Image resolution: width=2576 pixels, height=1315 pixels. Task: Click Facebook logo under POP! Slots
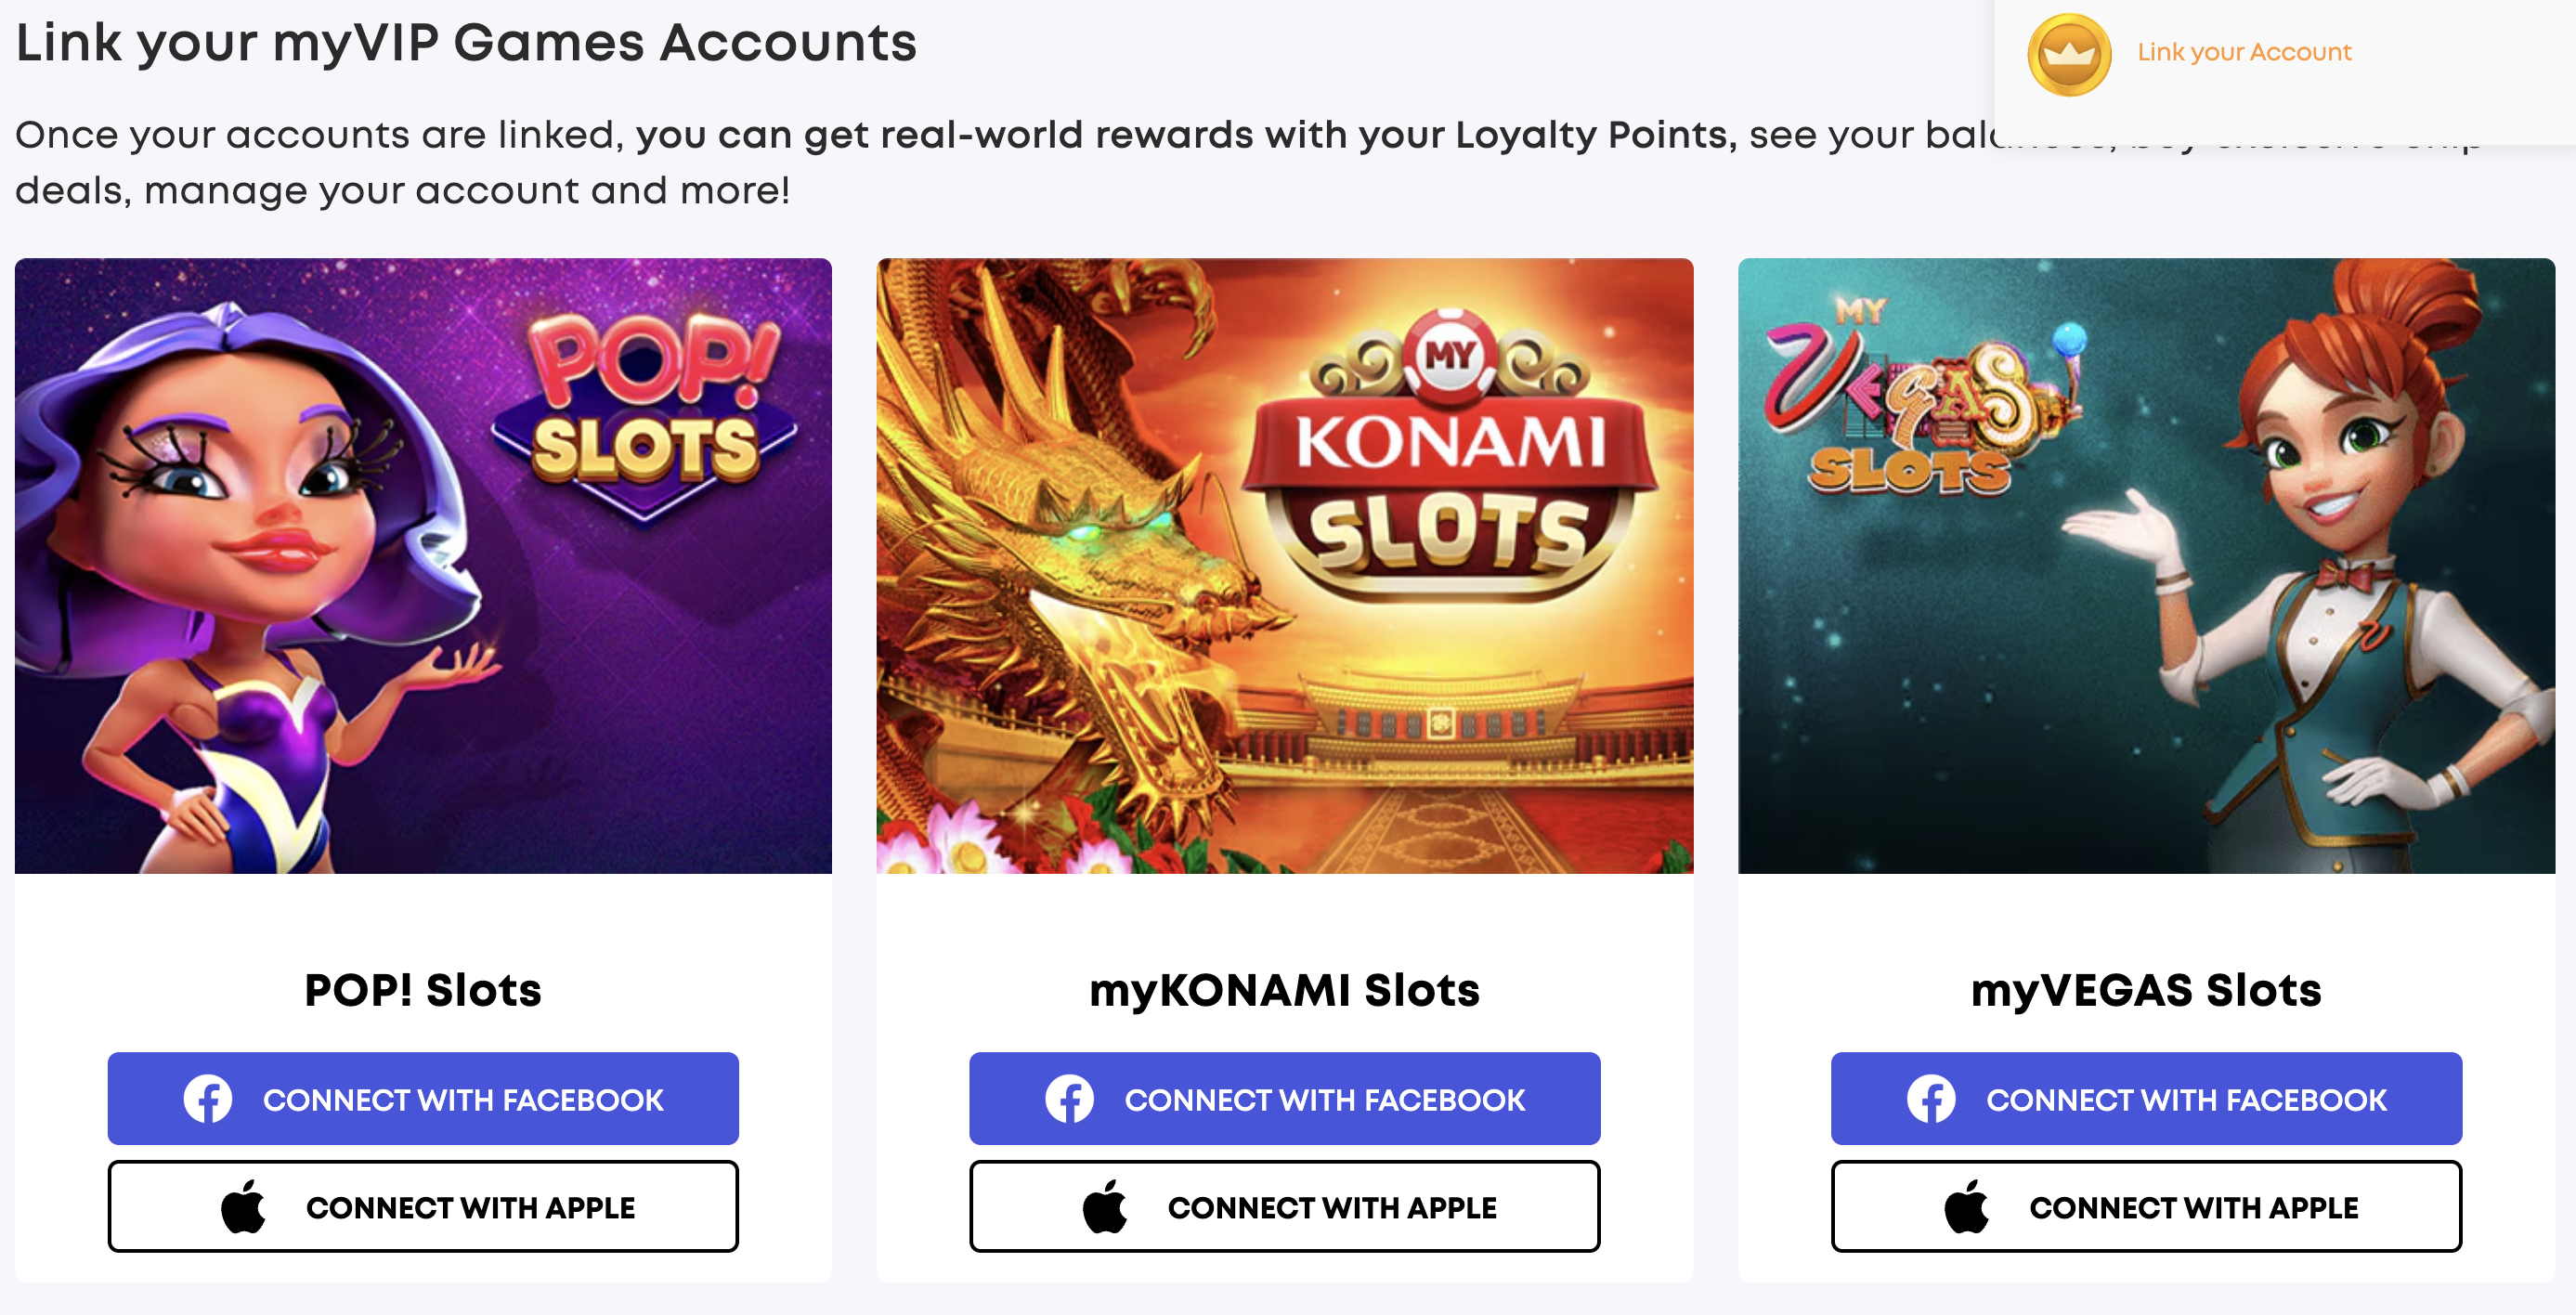coord(208,1099)
